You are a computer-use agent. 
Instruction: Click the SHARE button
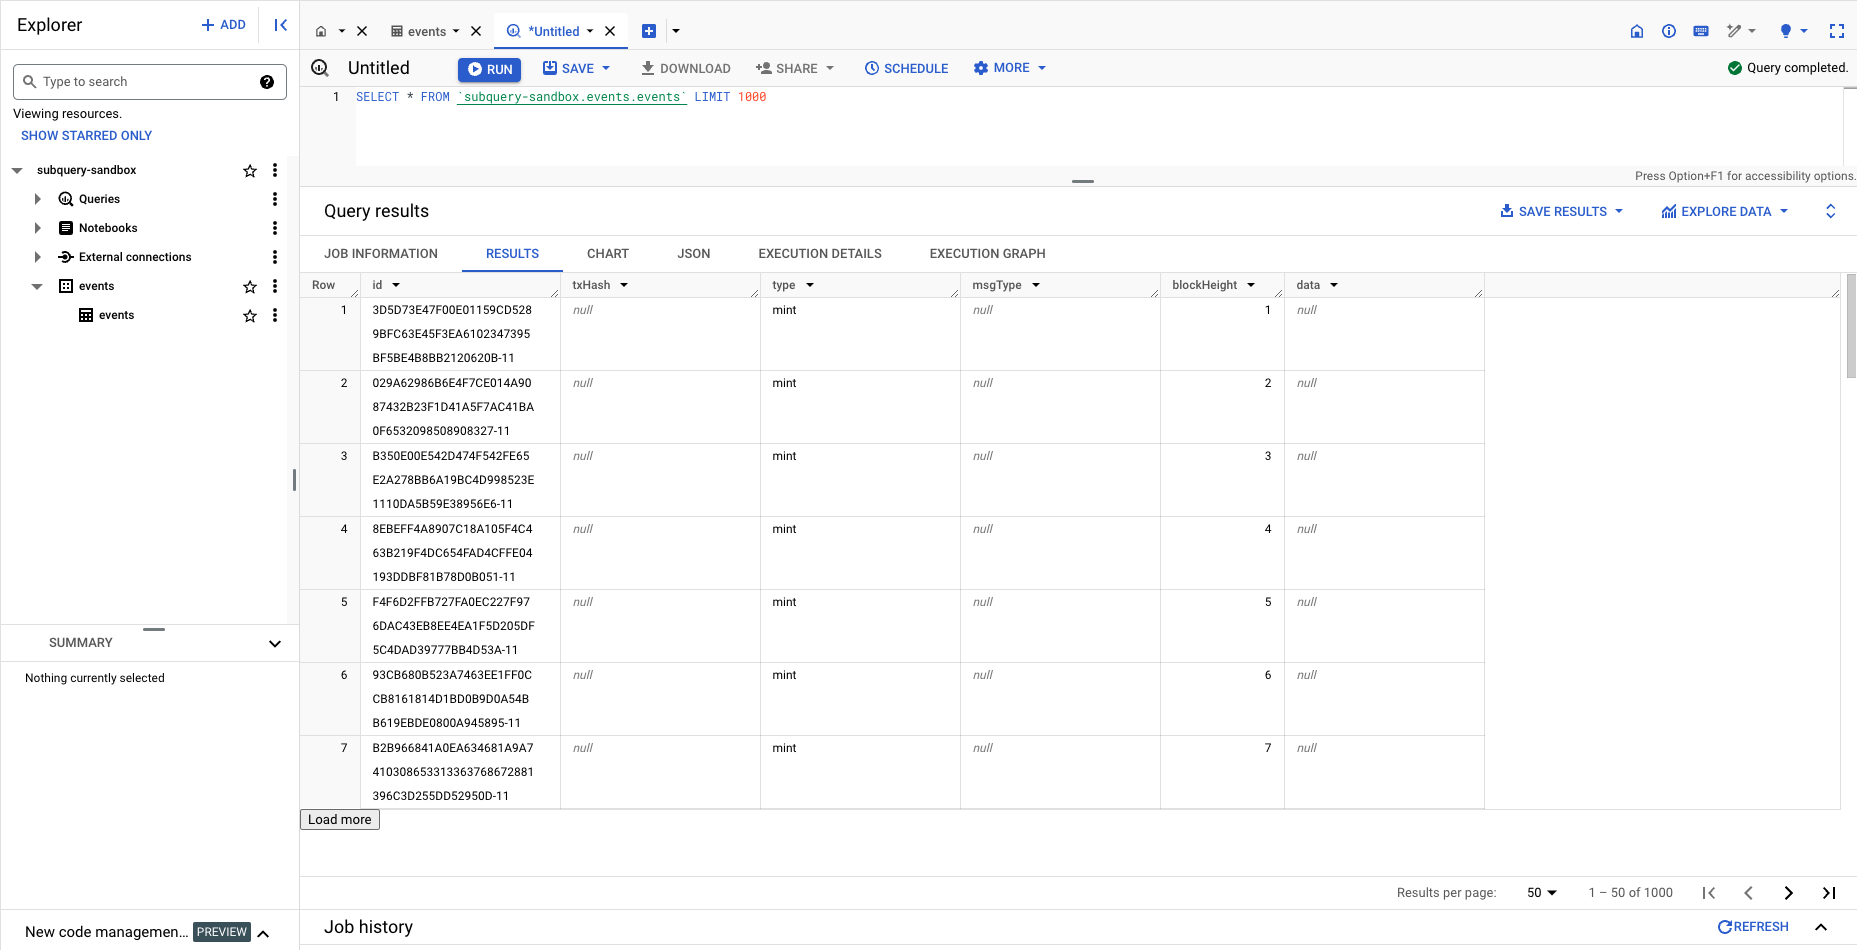787,68
